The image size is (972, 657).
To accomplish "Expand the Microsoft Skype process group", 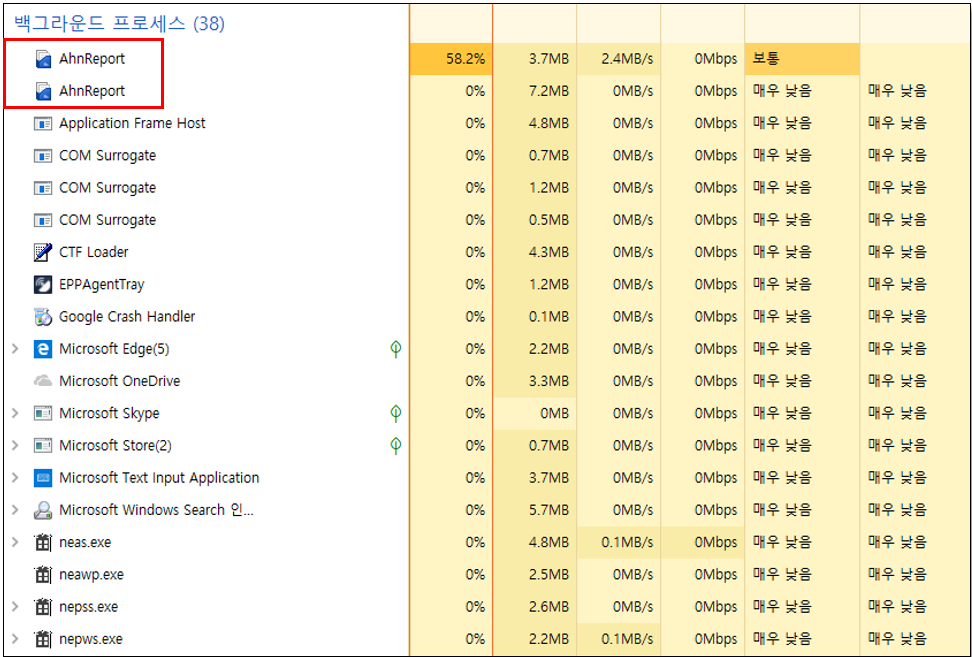I will coord(15,413).
